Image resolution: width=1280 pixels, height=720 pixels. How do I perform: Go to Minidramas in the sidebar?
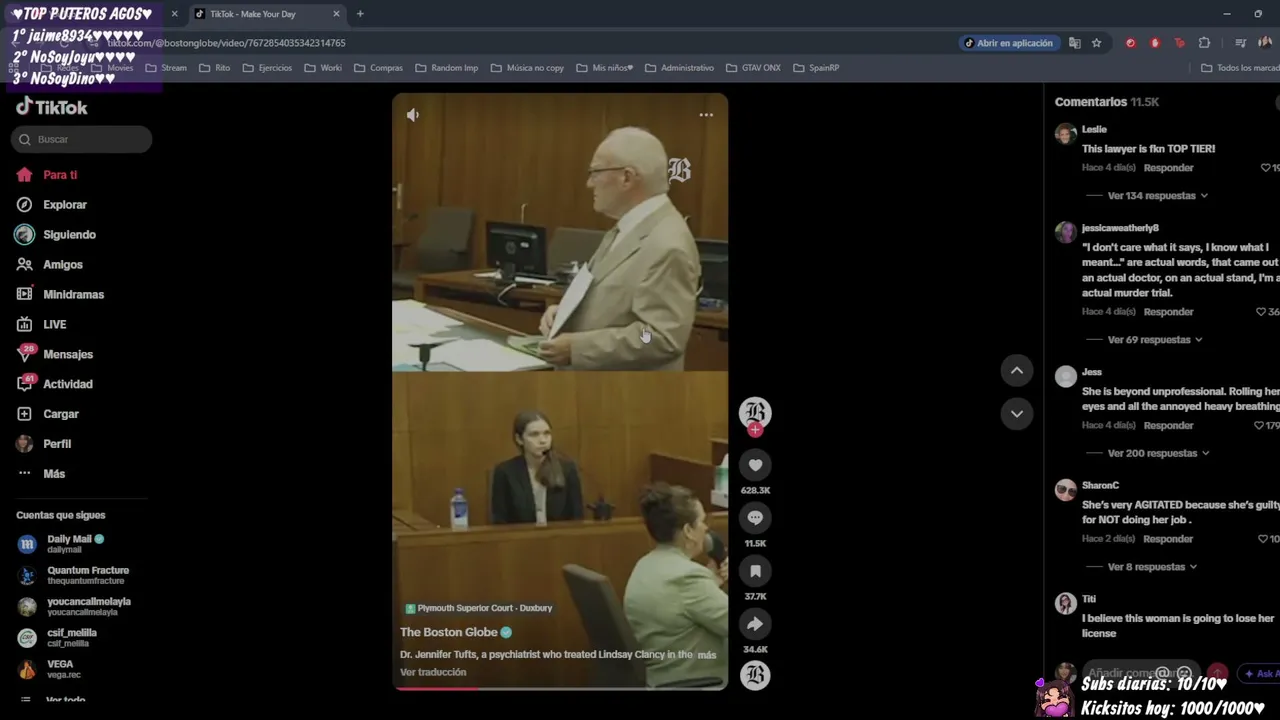[73, 295]
